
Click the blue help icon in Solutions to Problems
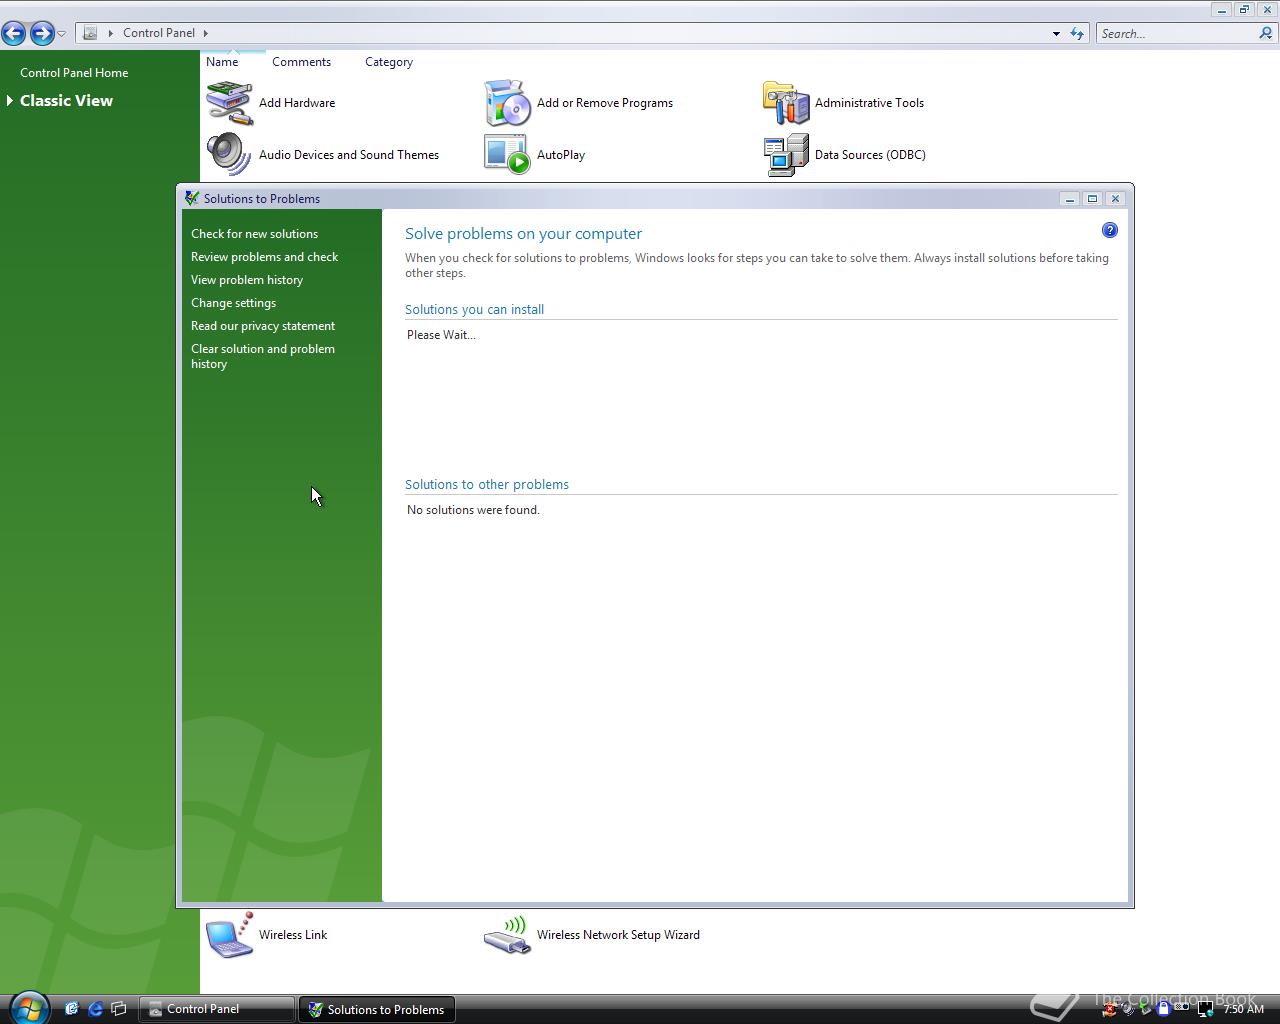1109,231
